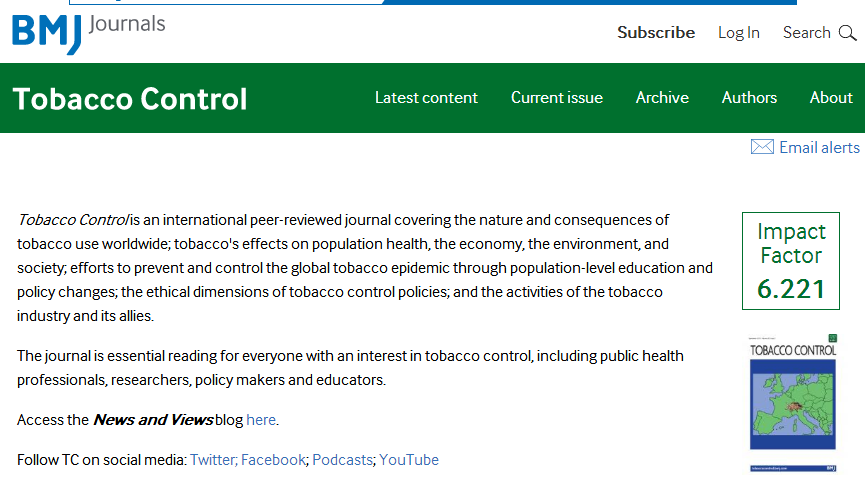Open the Archive menu item

pos(662,98)
